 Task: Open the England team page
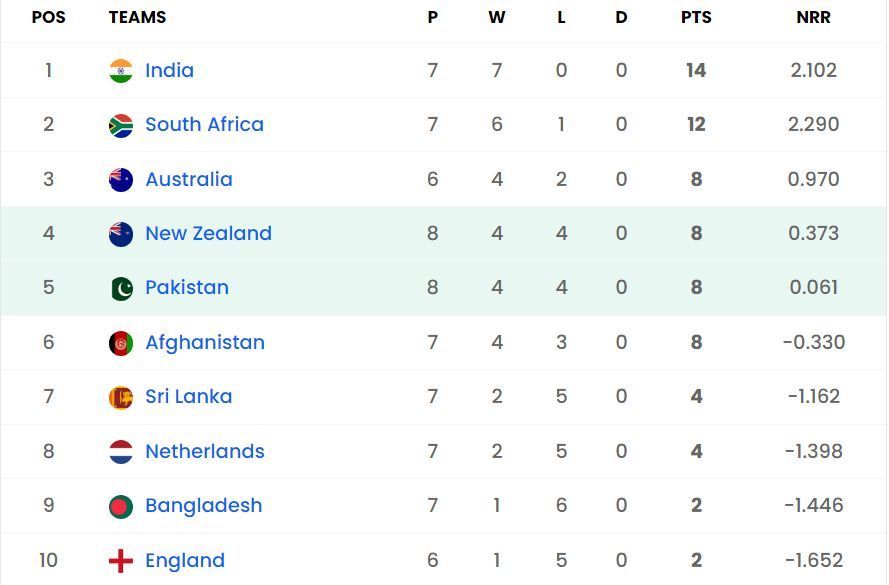[184, 560]
